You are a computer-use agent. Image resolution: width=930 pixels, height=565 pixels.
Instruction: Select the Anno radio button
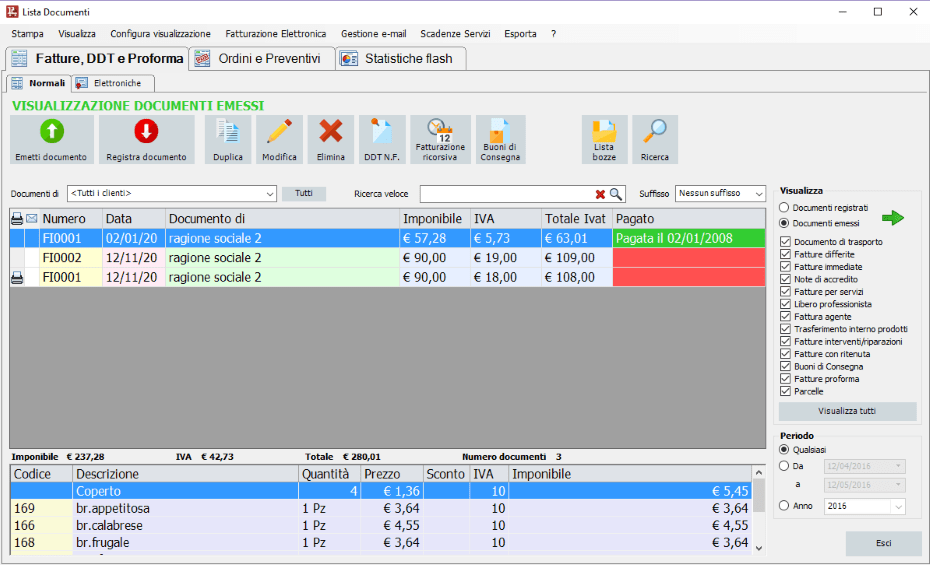coord(784,506)
